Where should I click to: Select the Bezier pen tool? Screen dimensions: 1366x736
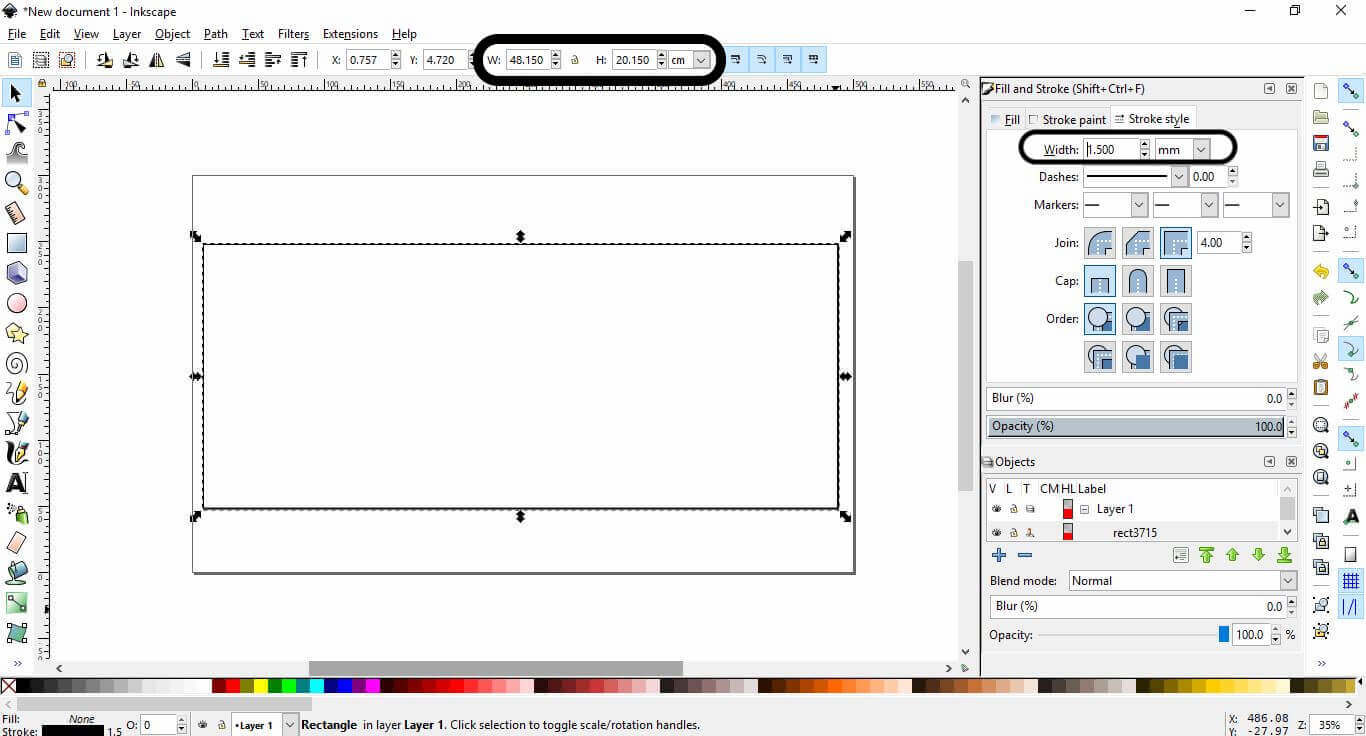coord(16,423)
